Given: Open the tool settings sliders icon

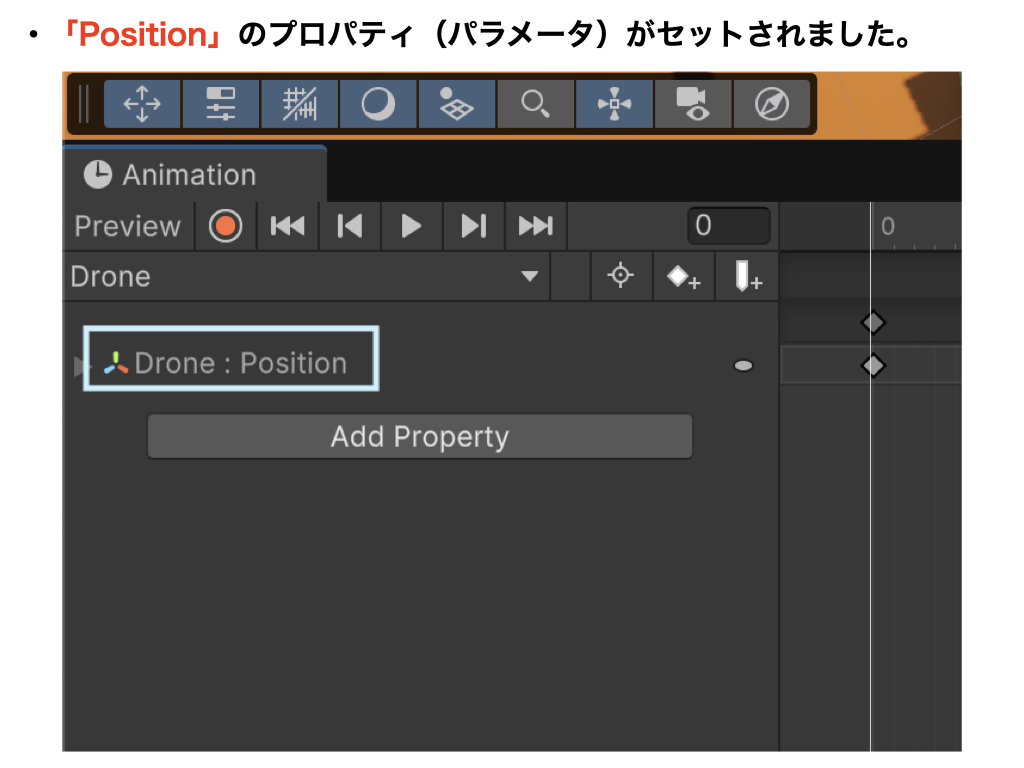Looking at the screenshot, I should click(221, 104).
